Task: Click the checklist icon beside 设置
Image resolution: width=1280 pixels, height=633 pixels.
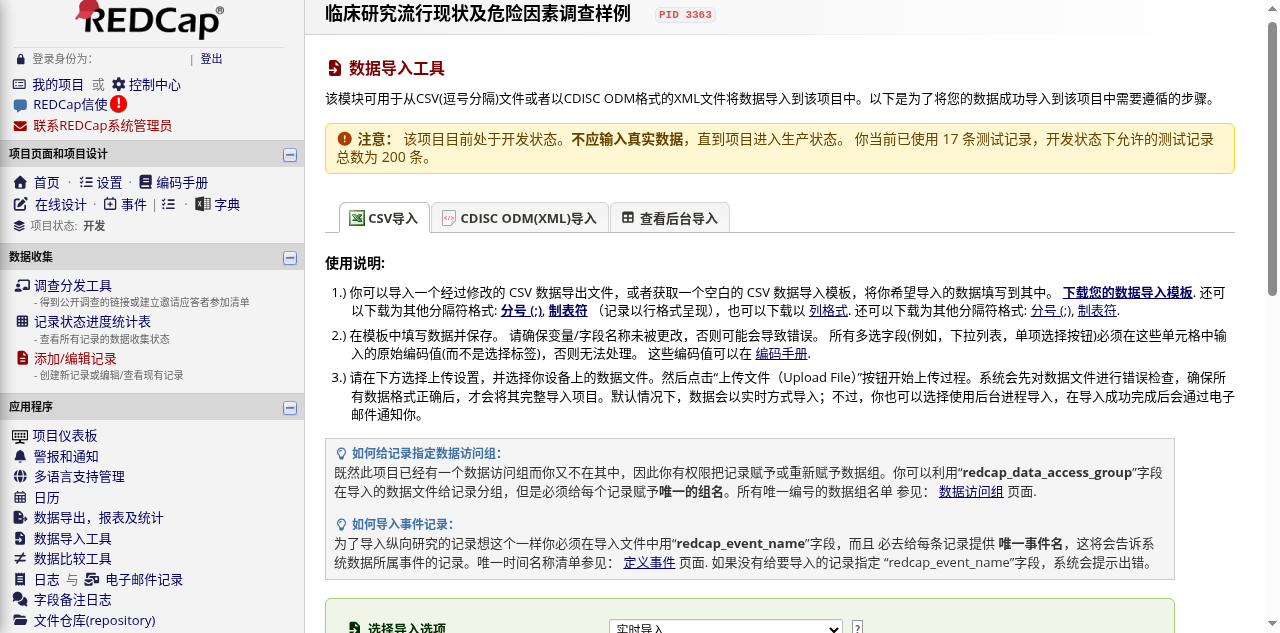Action: tap(86, 183)
